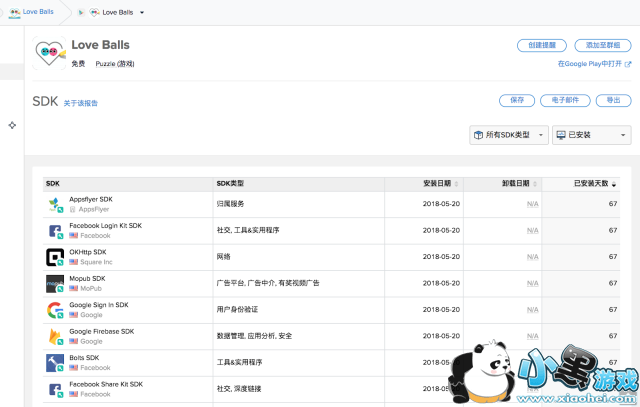Open 在Google Play中打开 link
The image size is (640, 407).
(x=590, y=64)
